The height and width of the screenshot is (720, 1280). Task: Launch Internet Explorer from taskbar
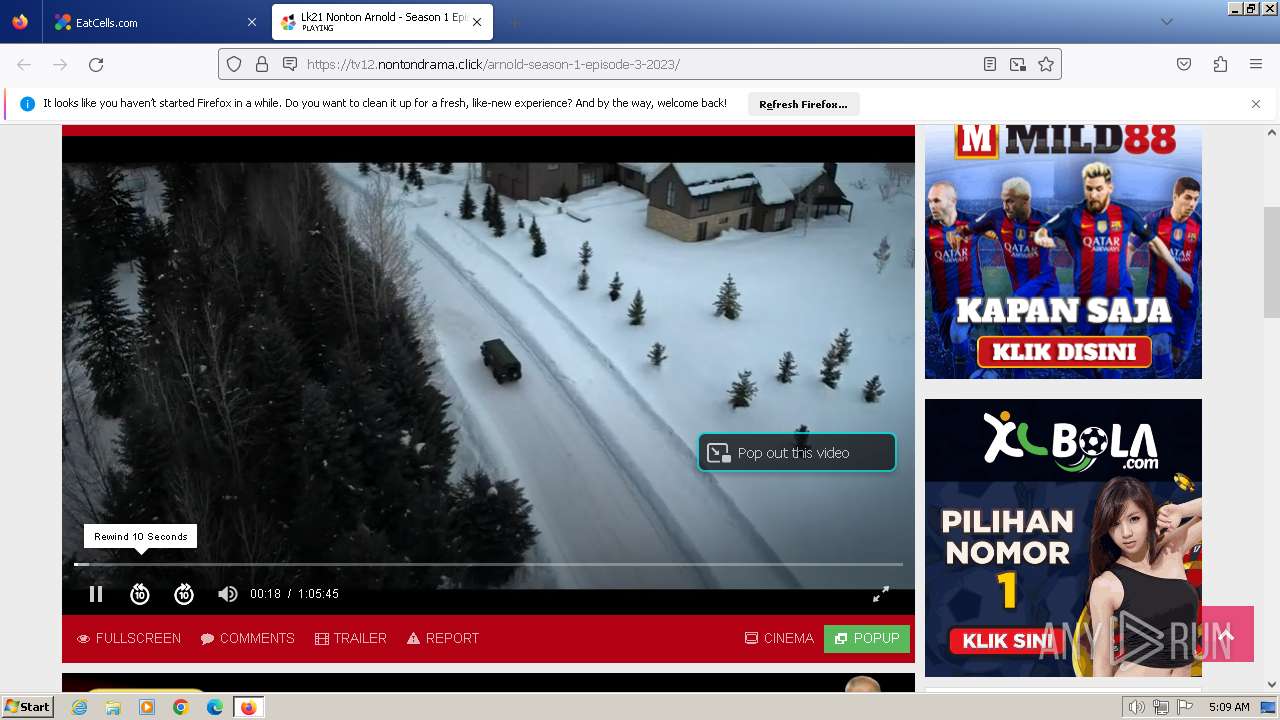pos(80,707)
